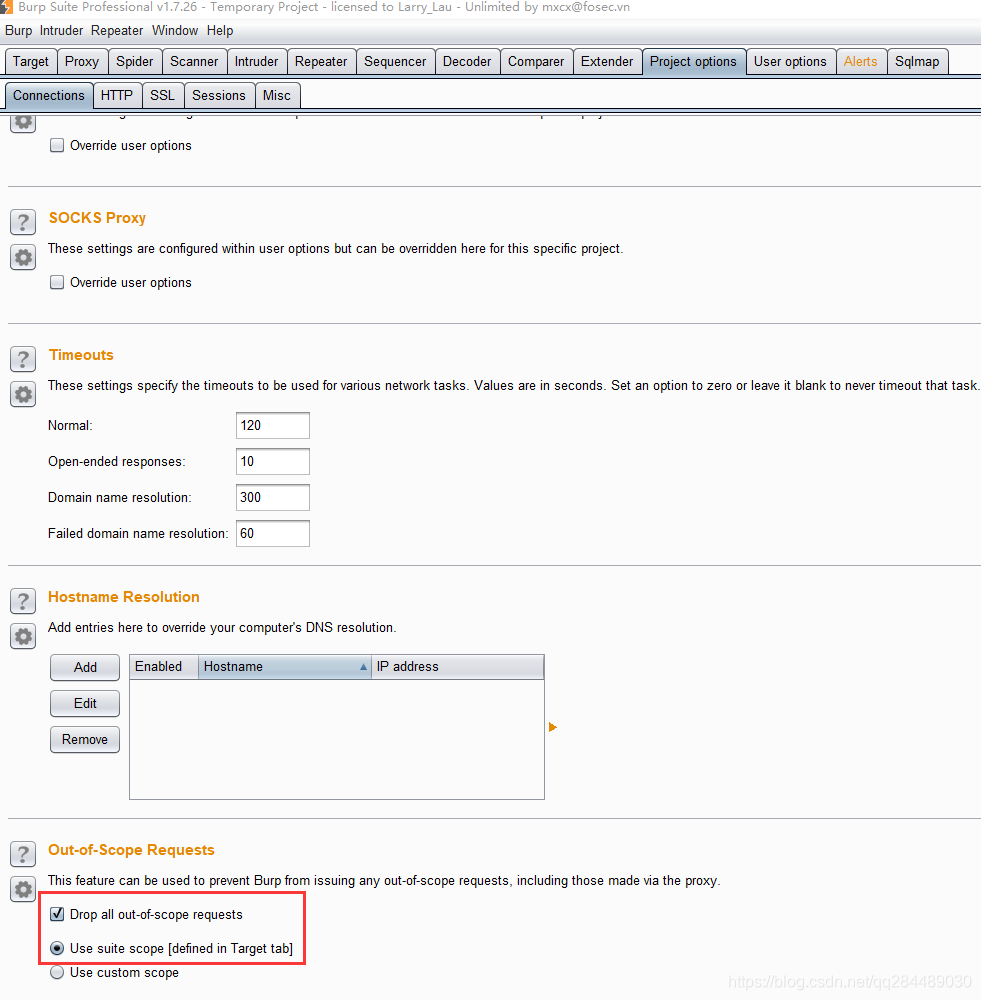The height and width of the screenshot is (1000, 981).
Task: Switch to the User options tab
Action: pos(790,61)
